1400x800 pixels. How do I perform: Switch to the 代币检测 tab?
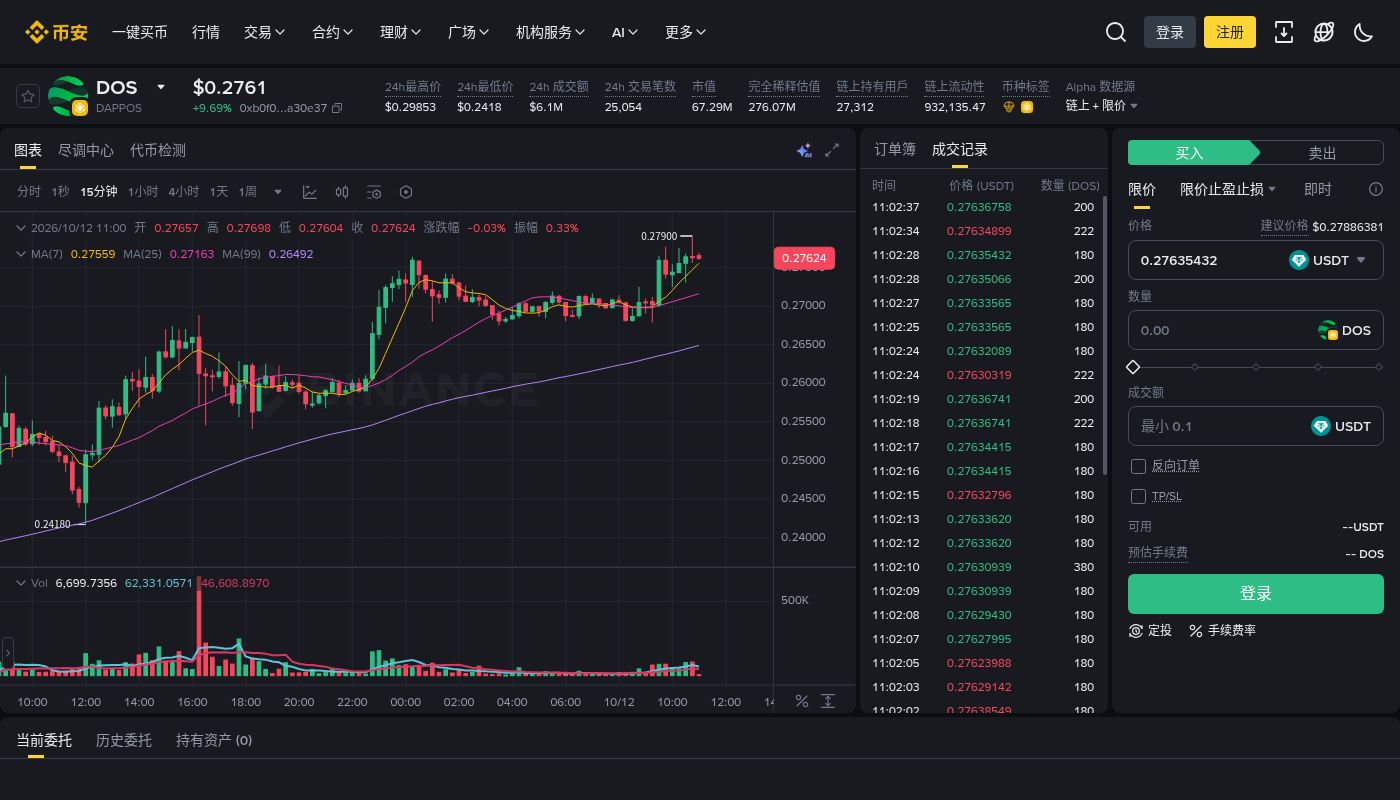(x=158, y=150)
